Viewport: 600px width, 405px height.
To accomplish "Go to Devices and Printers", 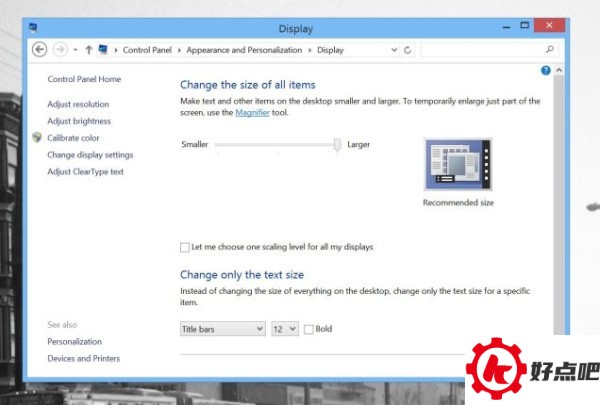I will pyautogui.click(x=83, y=358).
